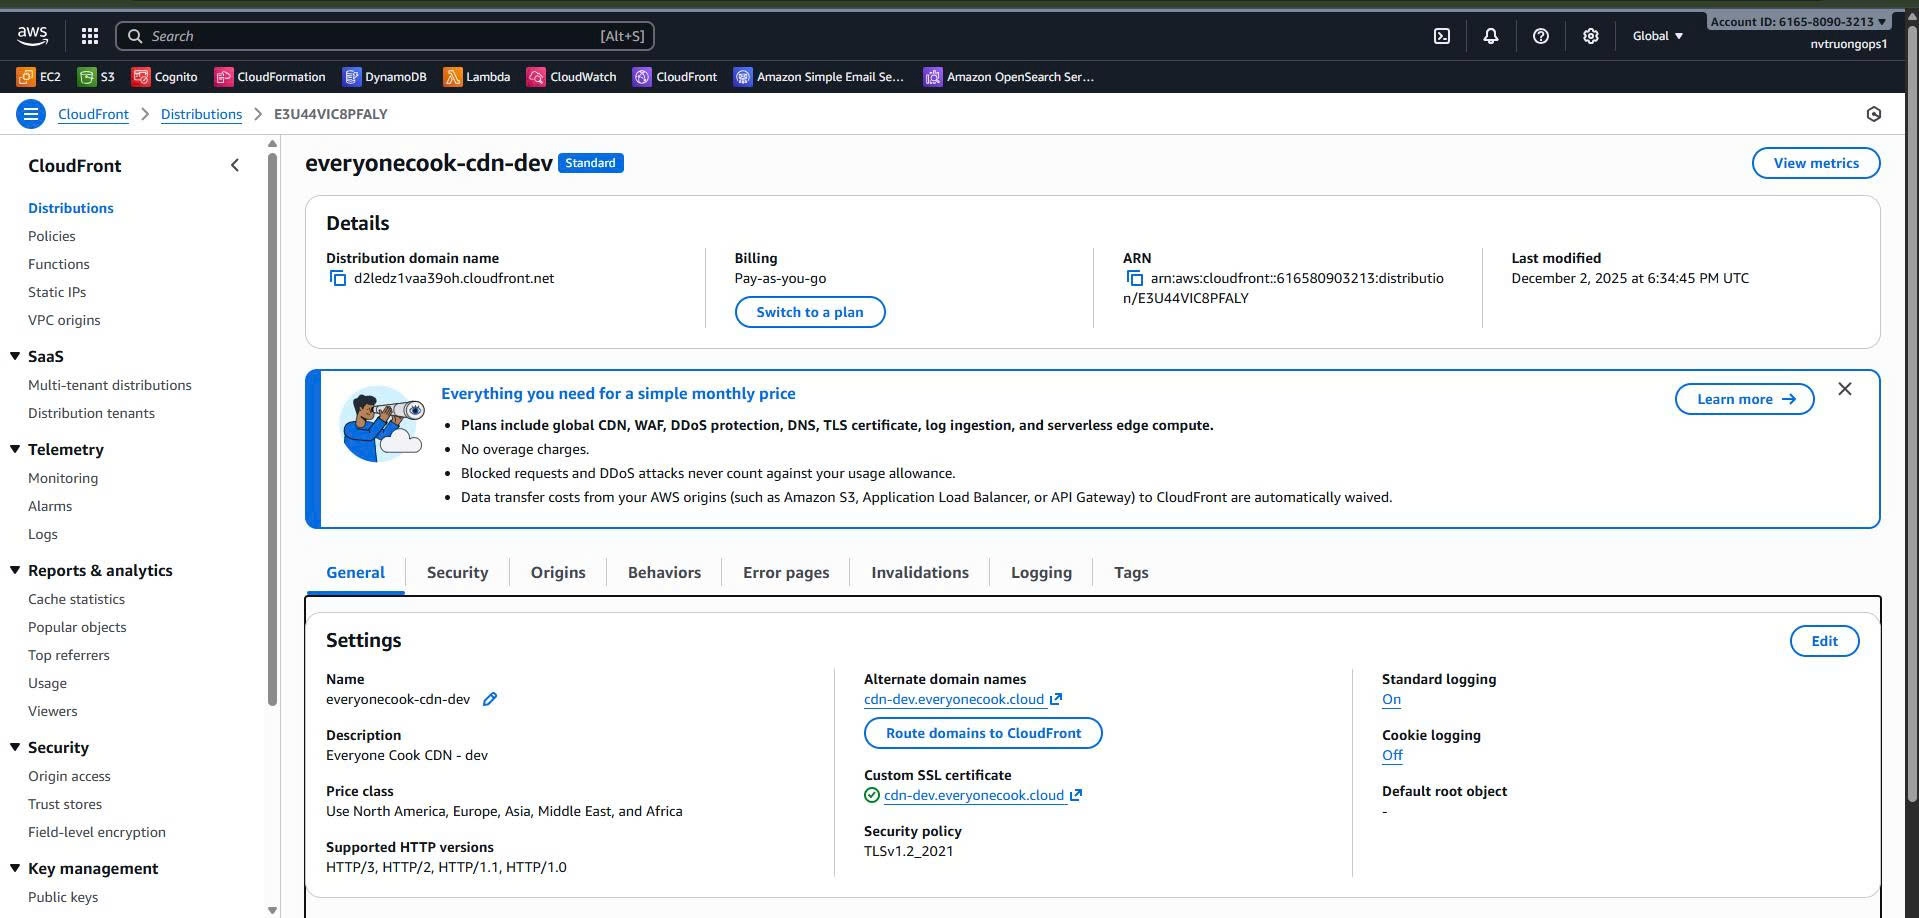Open EC2 bookmark shortcut
Screen dimensions: 1919x918
pyautogui.click(x=39, y=77)
